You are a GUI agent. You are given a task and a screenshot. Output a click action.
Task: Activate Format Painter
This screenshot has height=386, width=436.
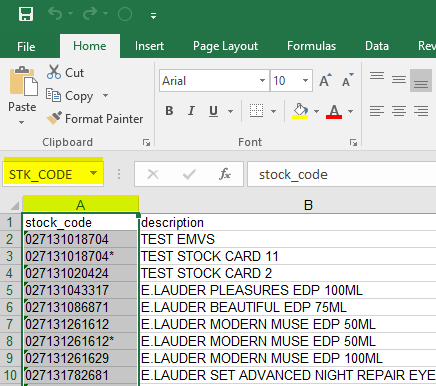tap(95, 119)
